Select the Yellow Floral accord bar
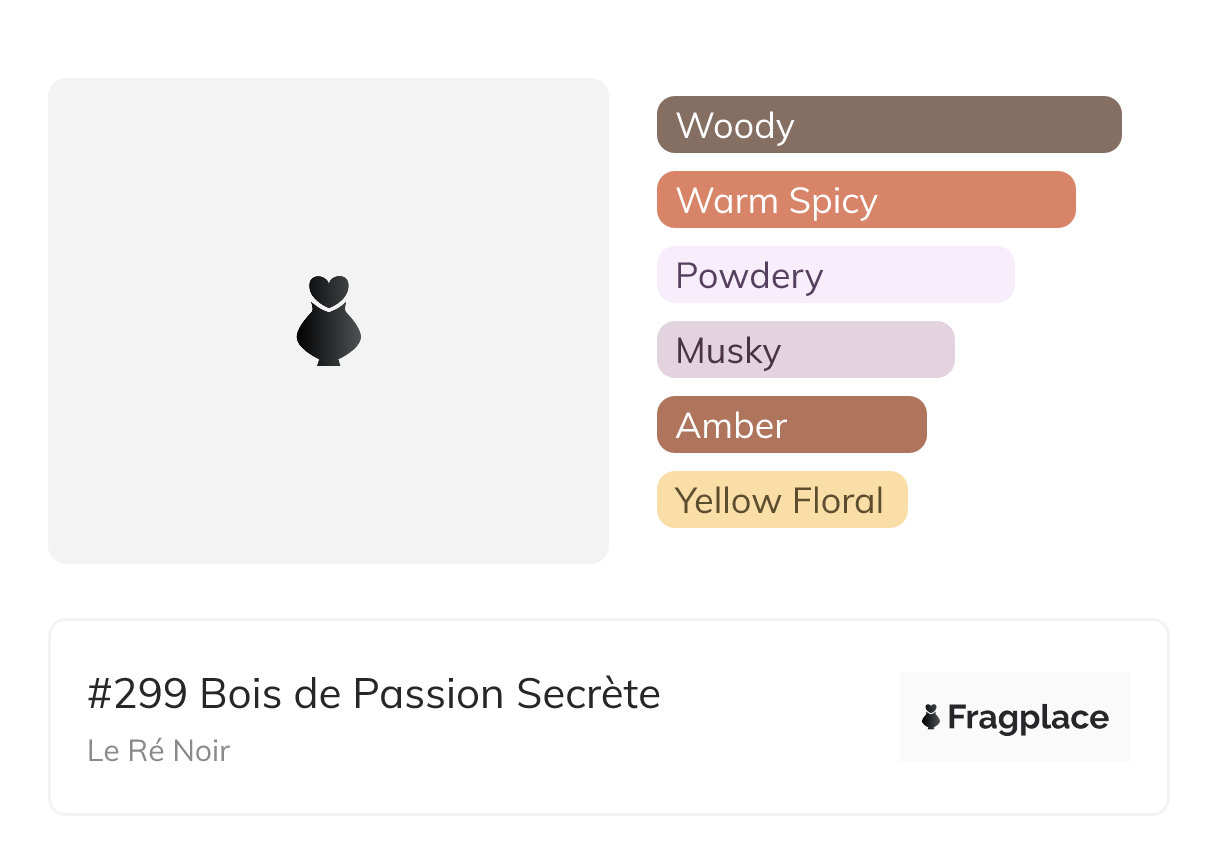 pyautogui.click(x=782, y=500)
